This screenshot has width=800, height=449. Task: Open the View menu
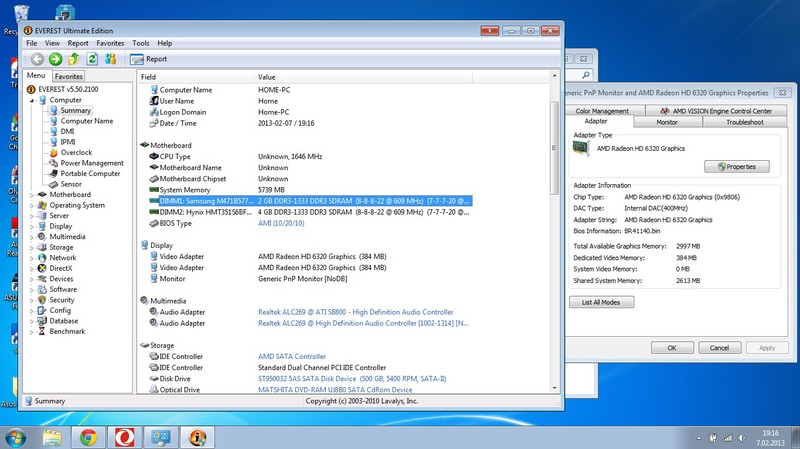pyautogui.click(x=52, y=43)
